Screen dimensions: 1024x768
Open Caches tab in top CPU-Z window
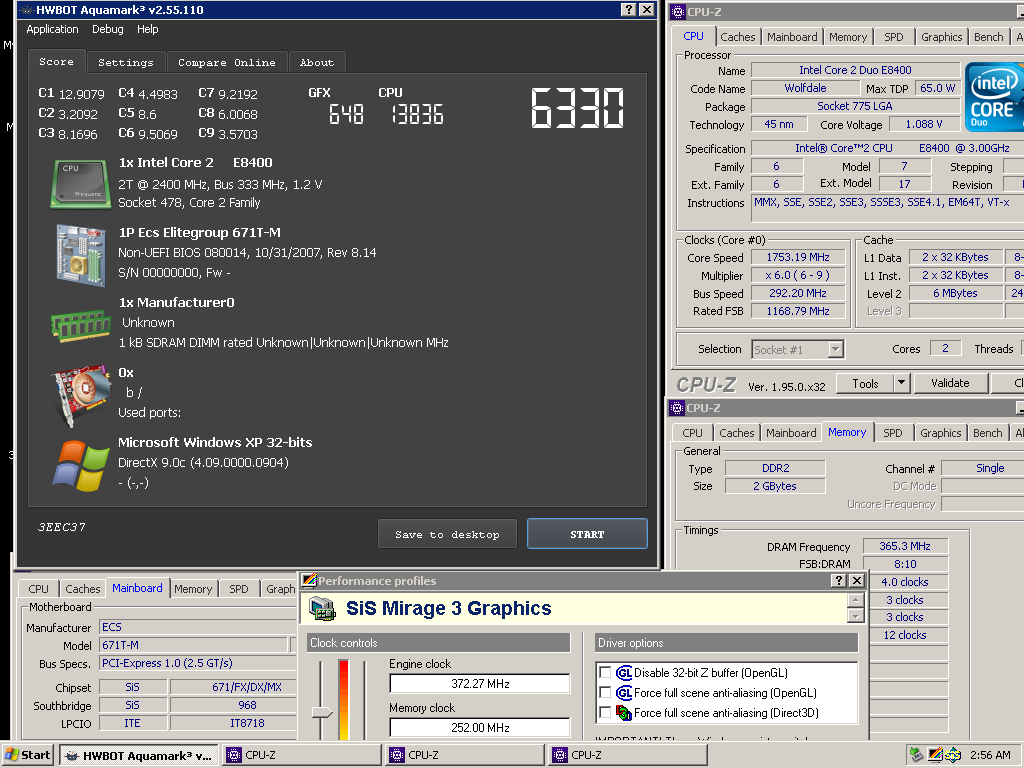[x=737, y=37]
